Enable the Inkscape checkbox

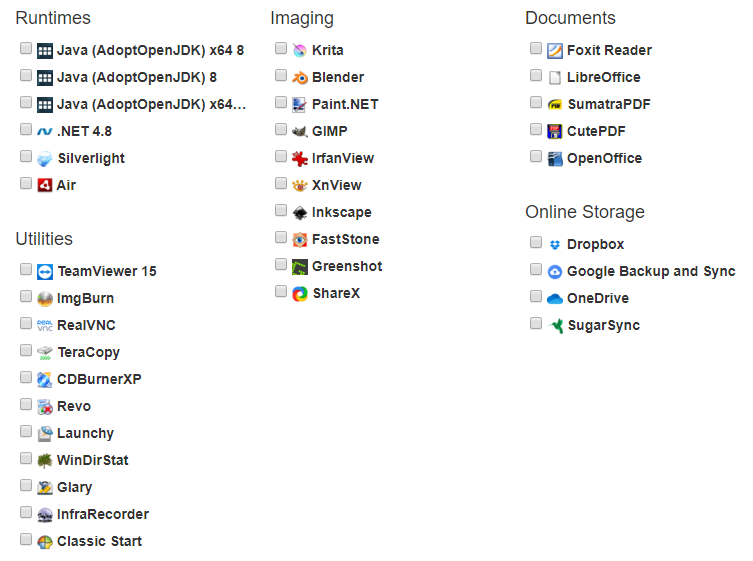[x=281, y=210]
